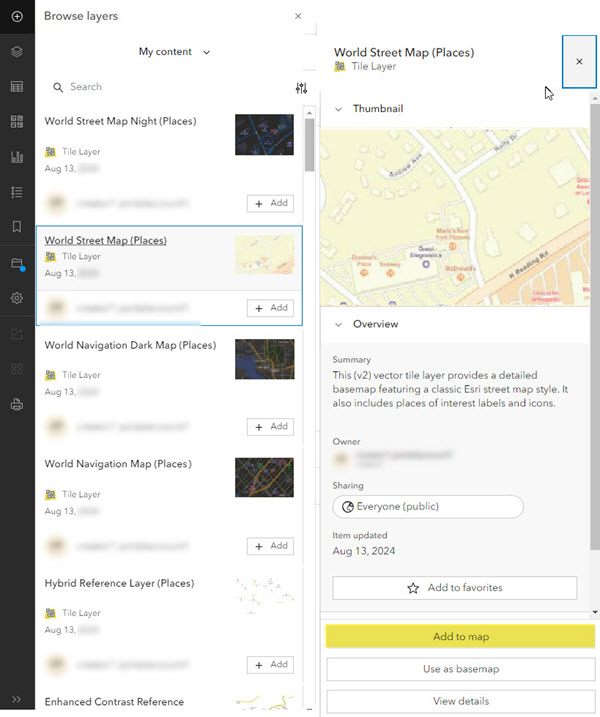This screenshot has height=717, width=600.
Task: Select the World Navigation Map (Places) title
Action: click(118, 464)
